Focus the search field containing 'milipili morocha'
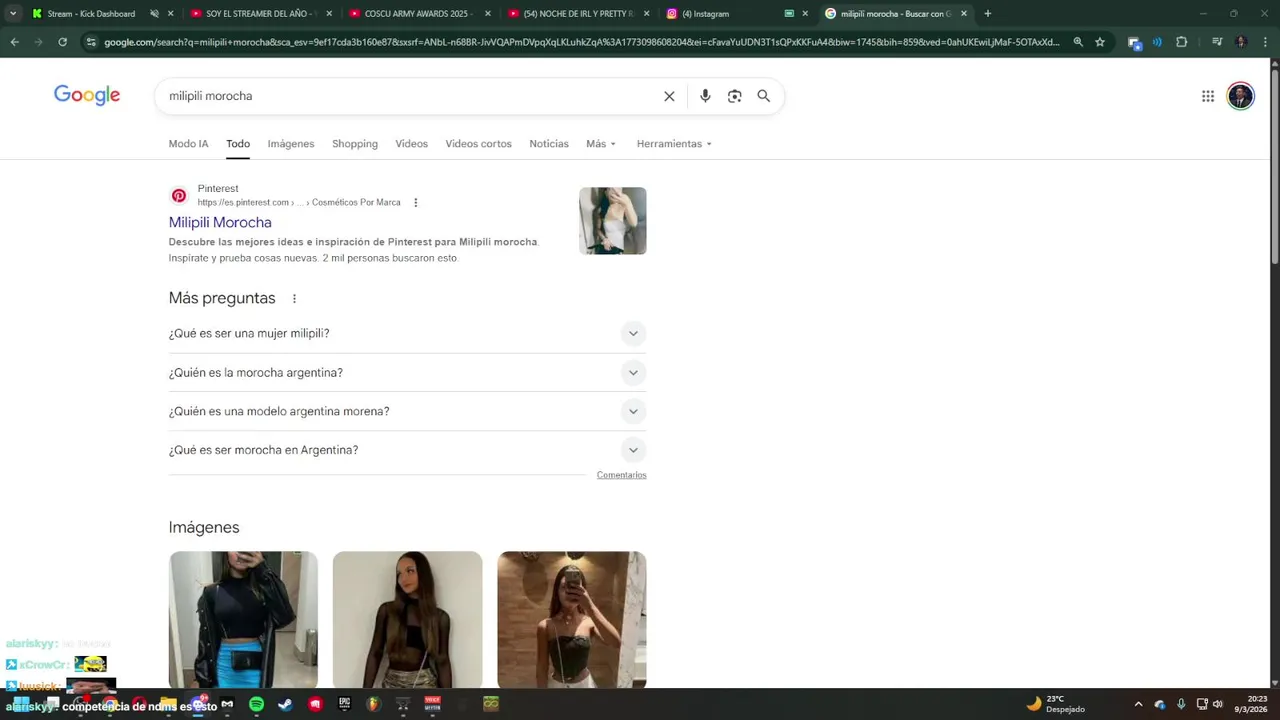The image size is (1280, 720). click(410, 96)
